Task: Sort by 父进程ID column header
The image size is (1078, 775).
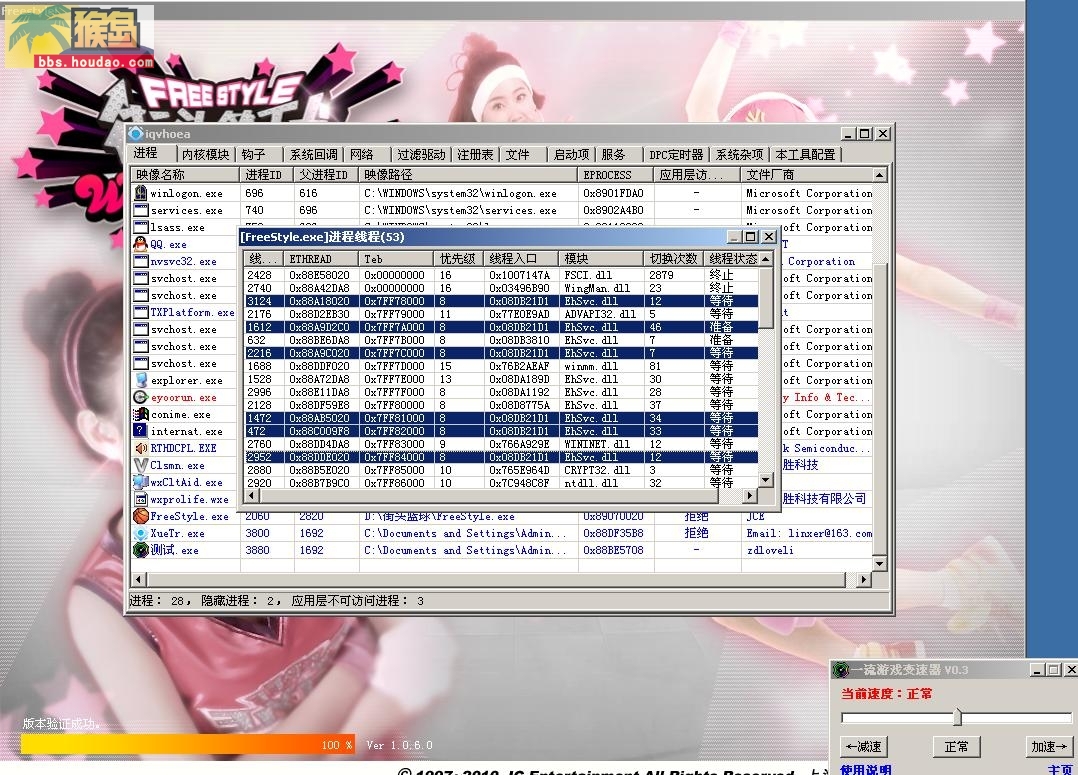Action: coord(327,175)
